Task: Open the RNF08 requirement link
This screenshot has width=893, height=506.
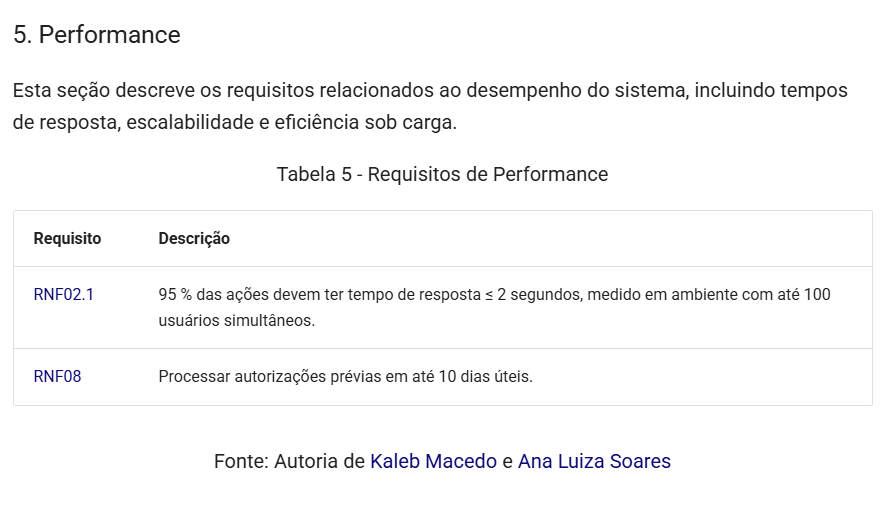Action: pos(57,377)
